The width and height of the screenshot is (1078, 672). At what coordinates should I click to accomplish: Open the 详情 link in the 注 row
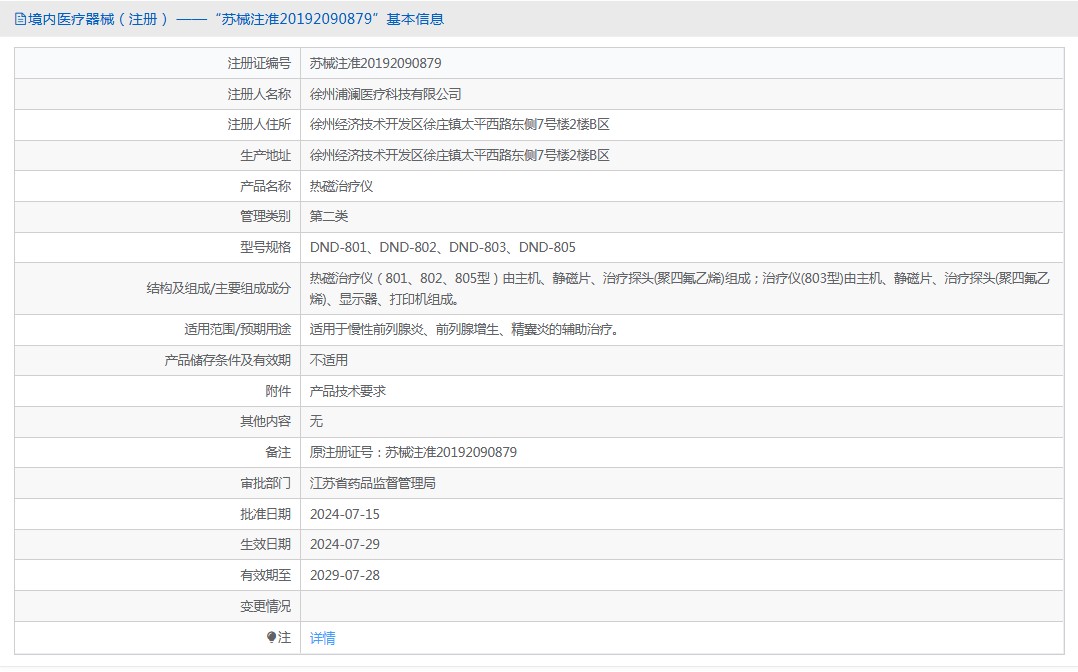322,638
